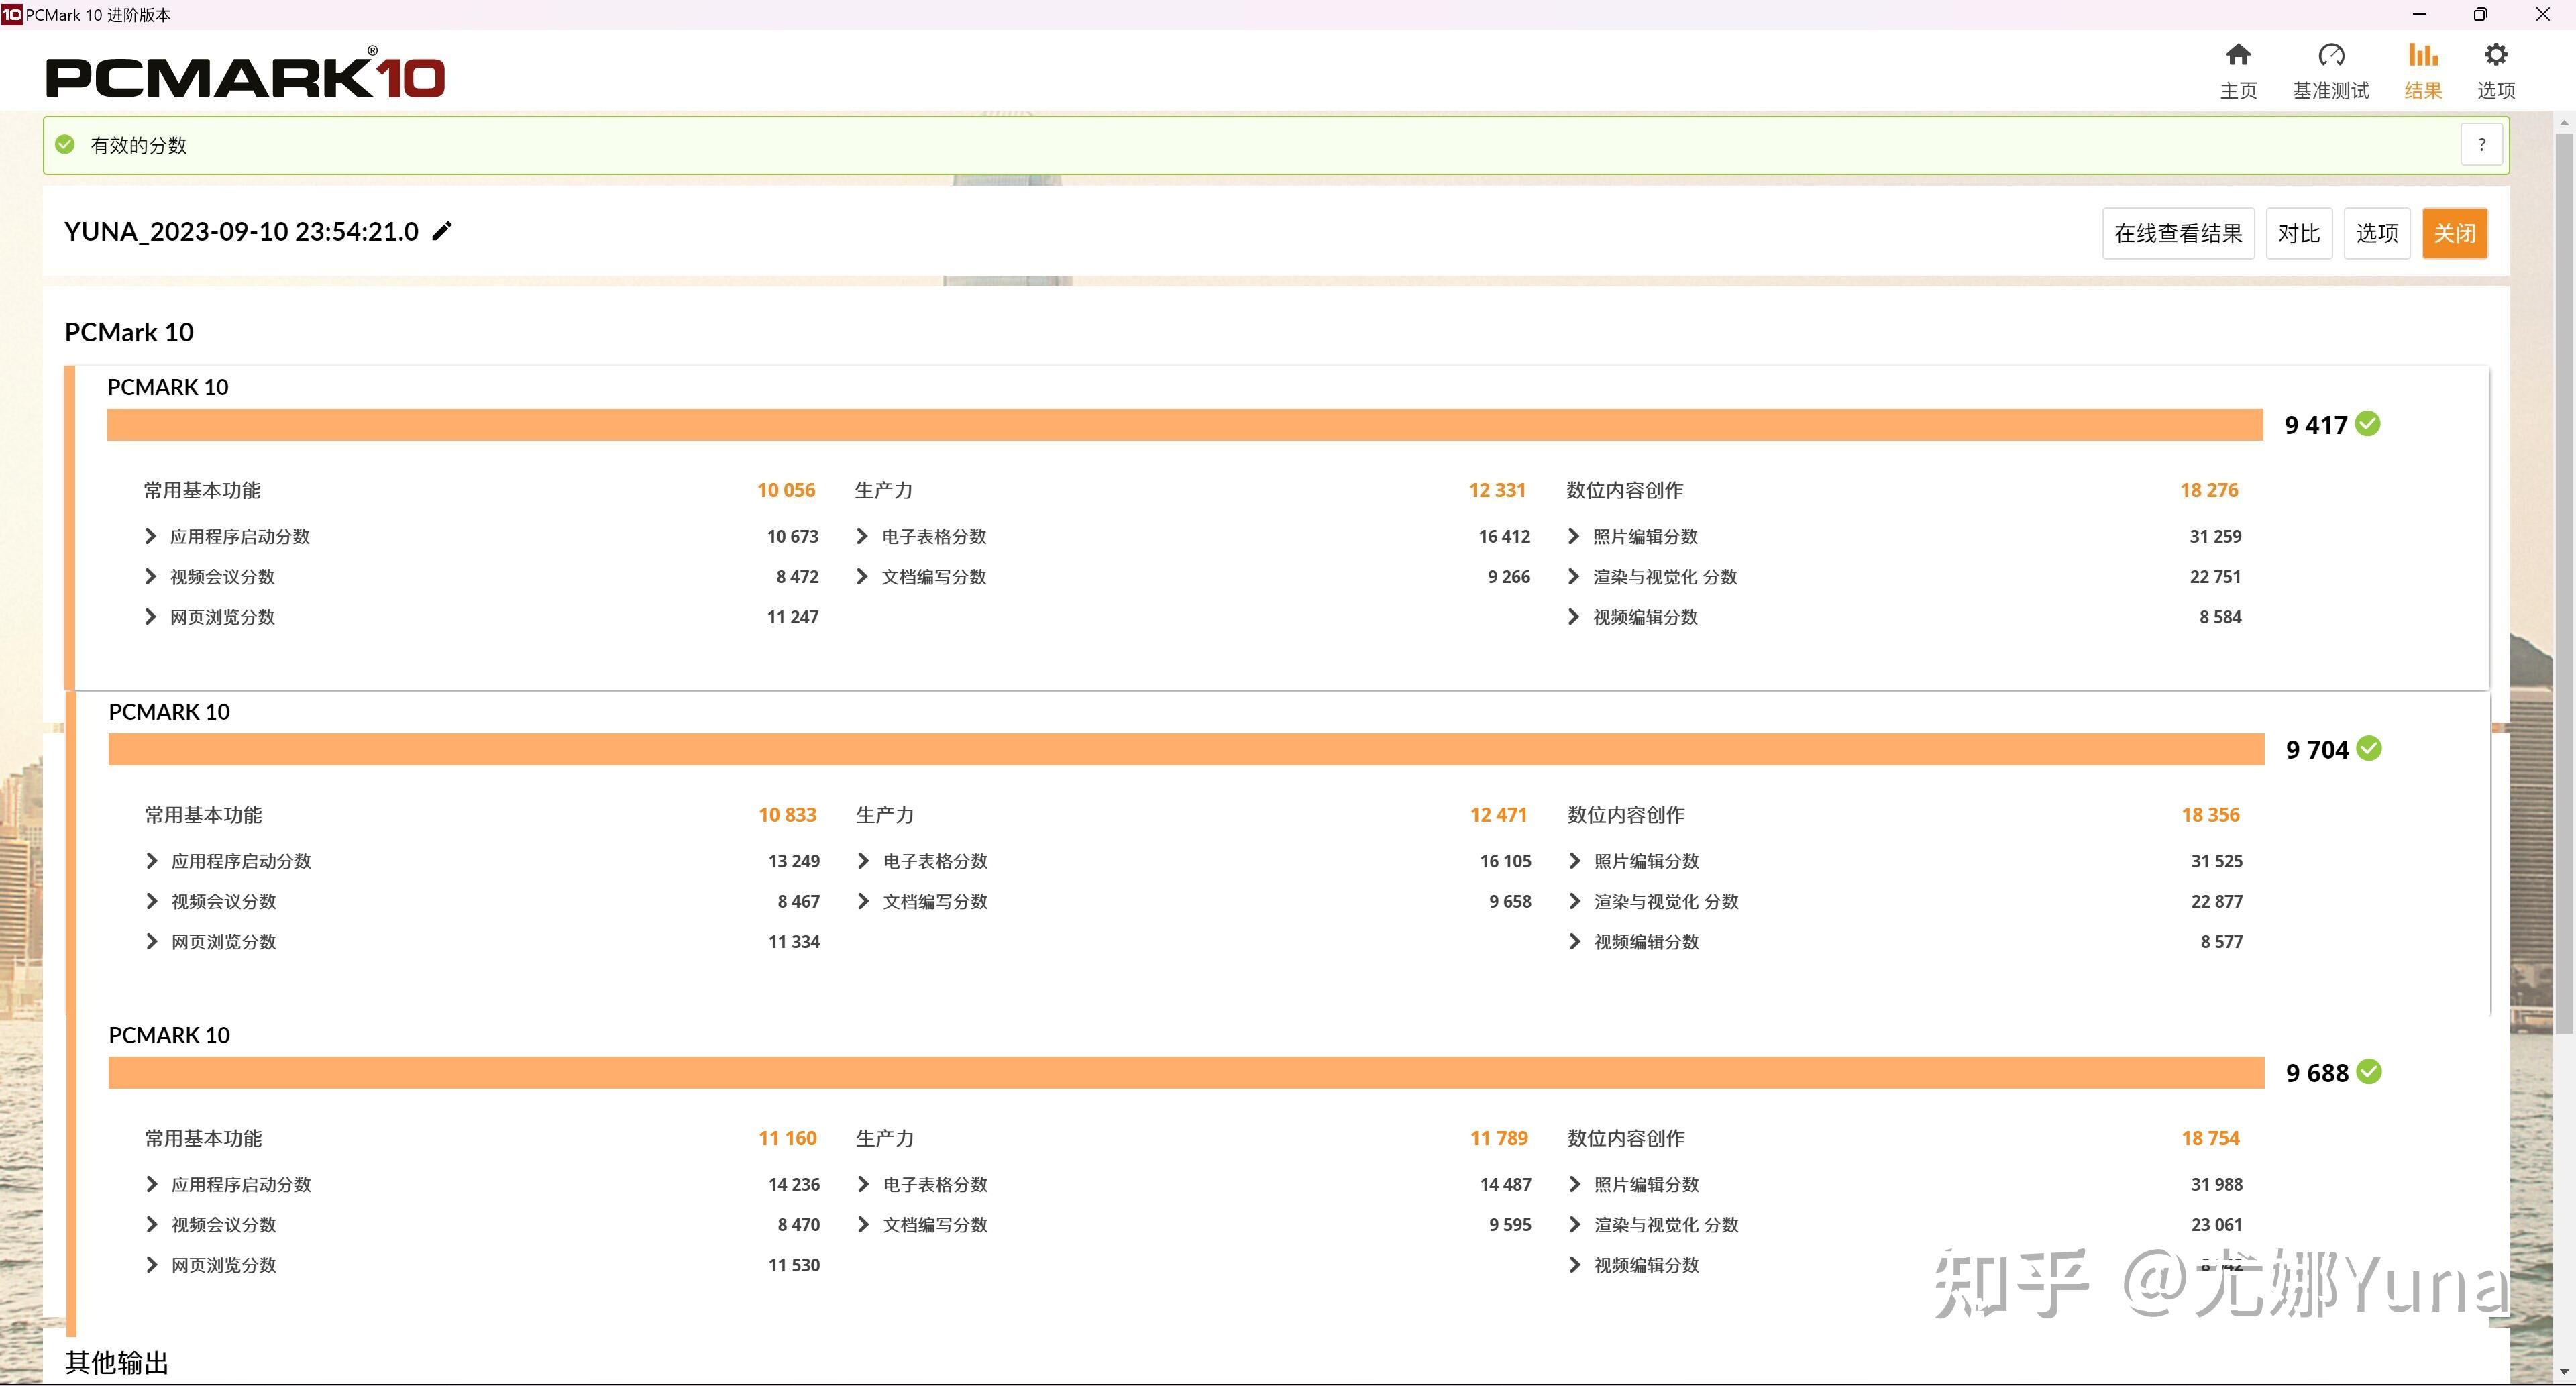Click the 选项 button beside 对比
This screenshot has height=1386, width=2576.
tap(2376, 234)
